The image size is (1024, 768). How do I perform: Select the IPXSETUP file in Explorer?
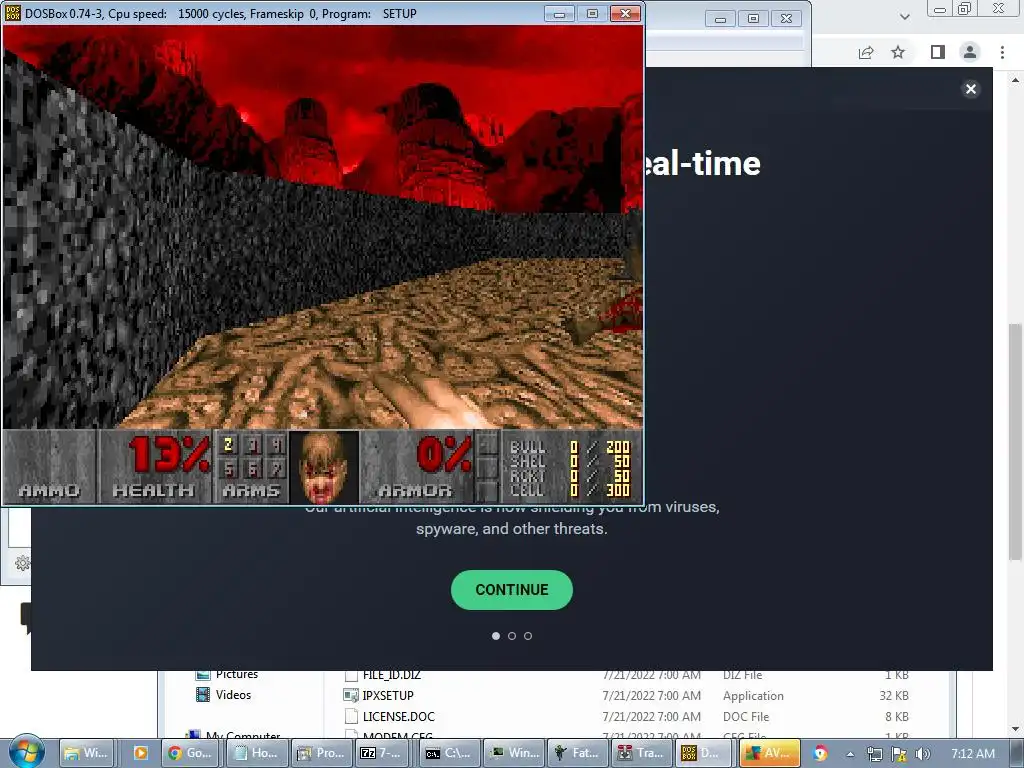[x=388, y=696]
